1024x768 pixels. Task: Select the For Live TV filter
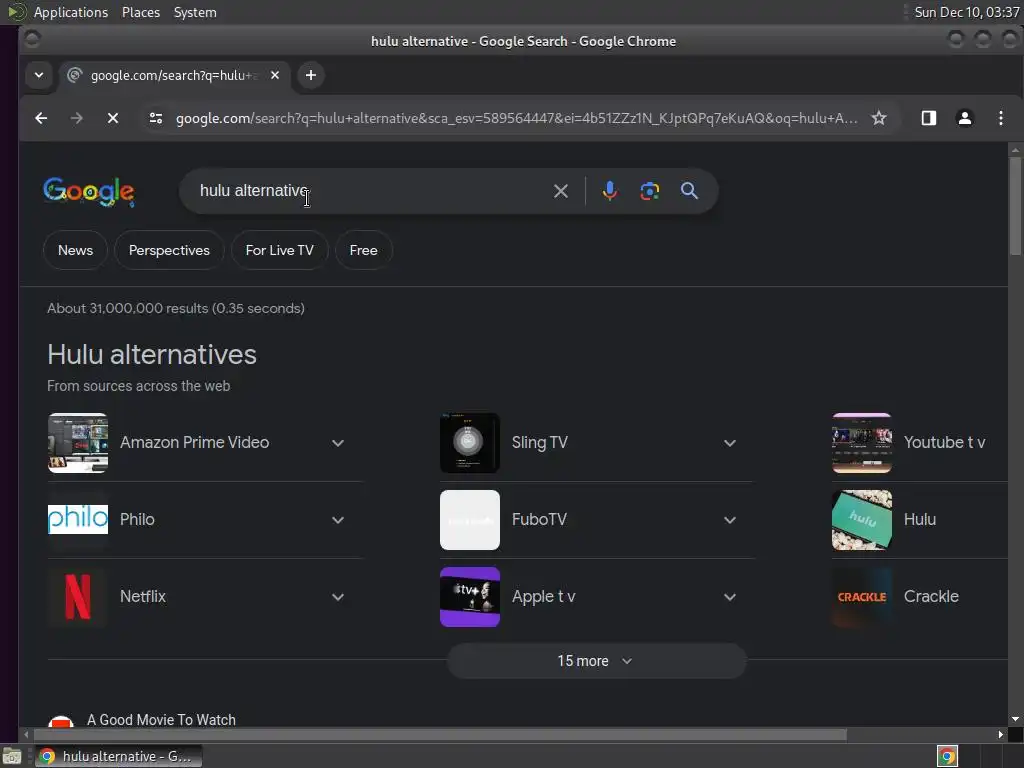pyautogui.click(x=280, y=250)
